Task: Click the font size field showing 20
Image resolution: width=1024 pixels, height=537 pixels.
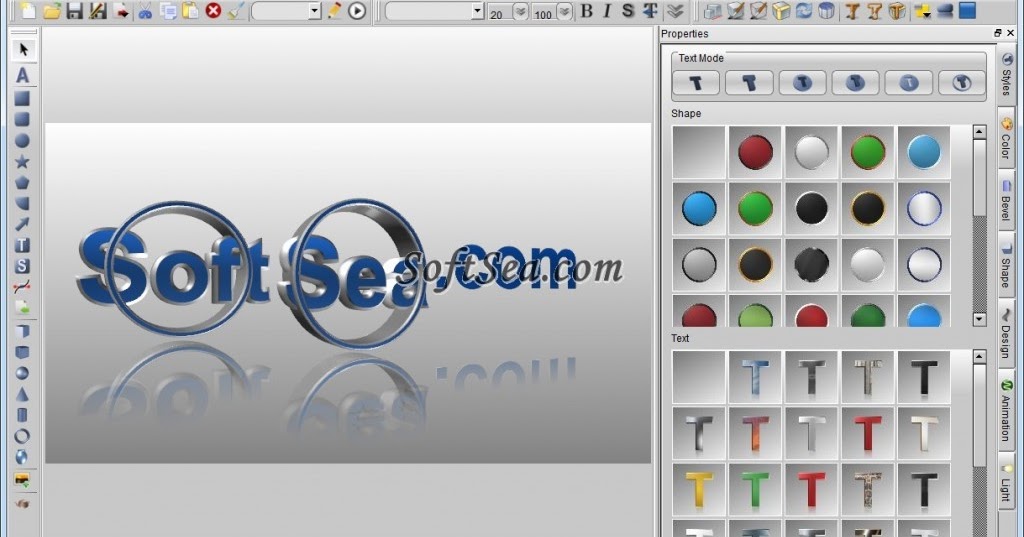Action: point(500,12)
